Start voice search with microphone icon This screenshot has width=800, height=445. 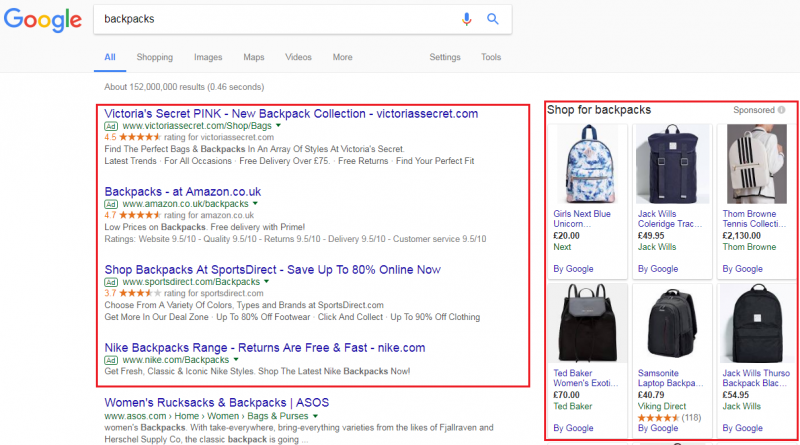pos(466,19)
